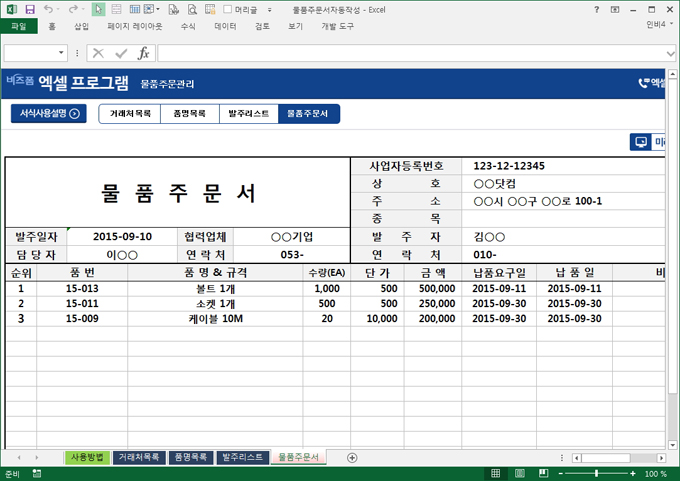The width and height of the screenshot is (680, 481).
Task: Add a new sheet with plus icon
Action: click(351, 457)
